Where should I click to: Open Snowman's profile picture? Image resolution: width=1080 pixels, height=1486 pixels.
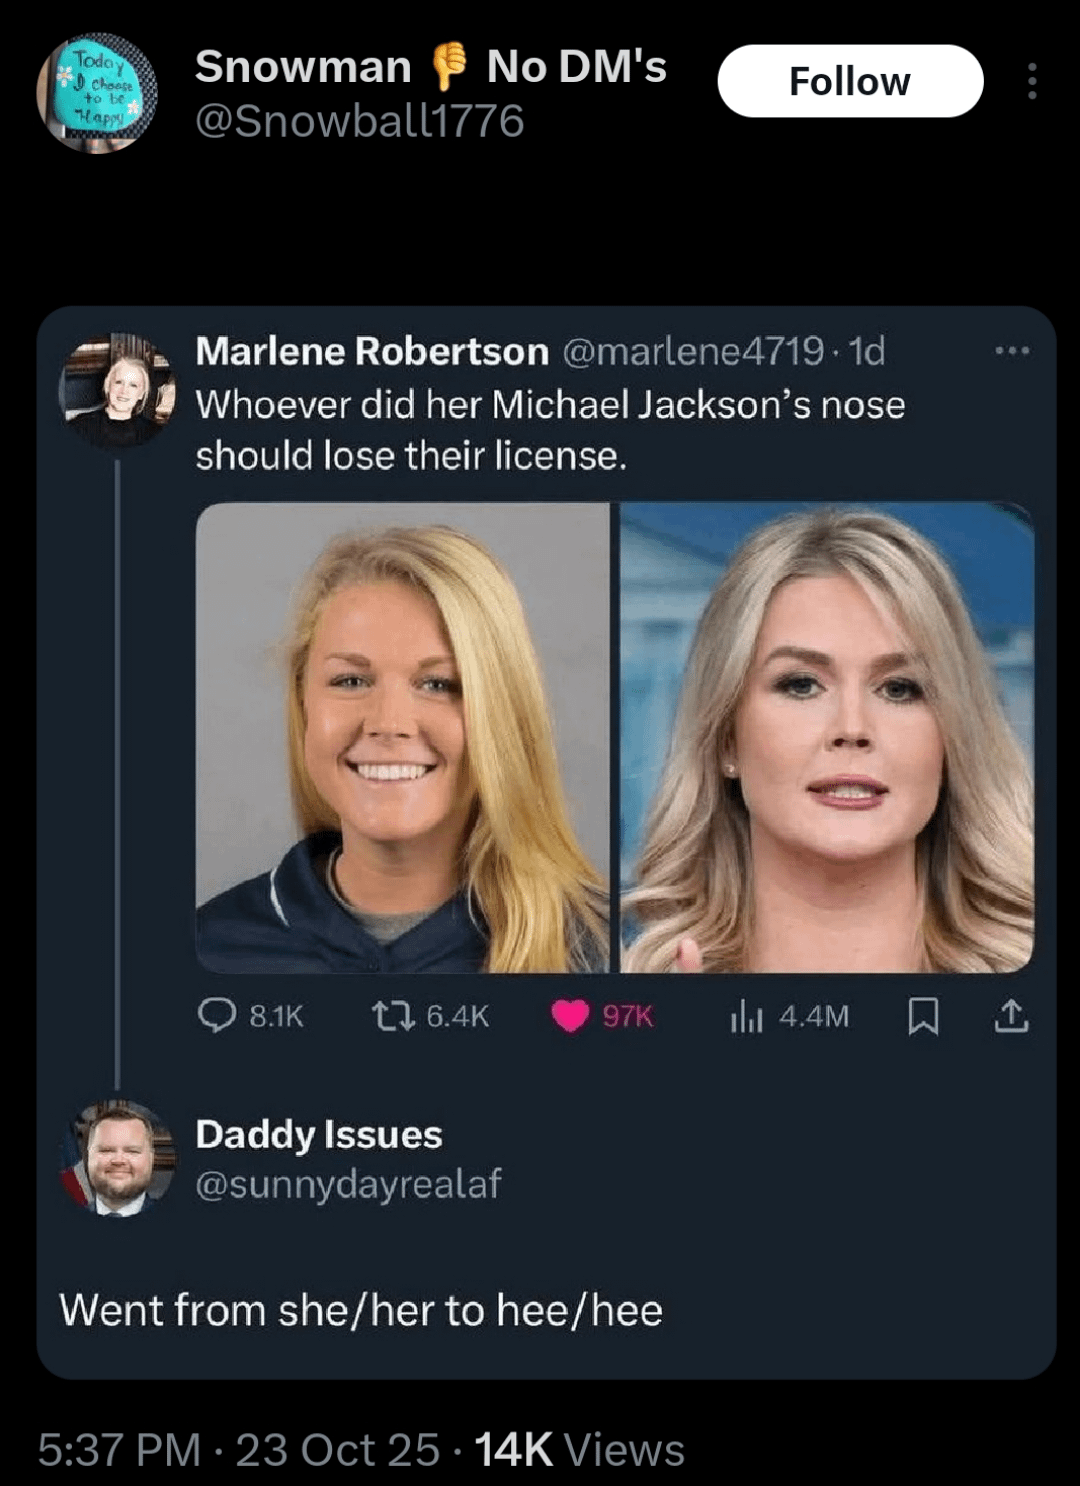(x=97, y=93)
